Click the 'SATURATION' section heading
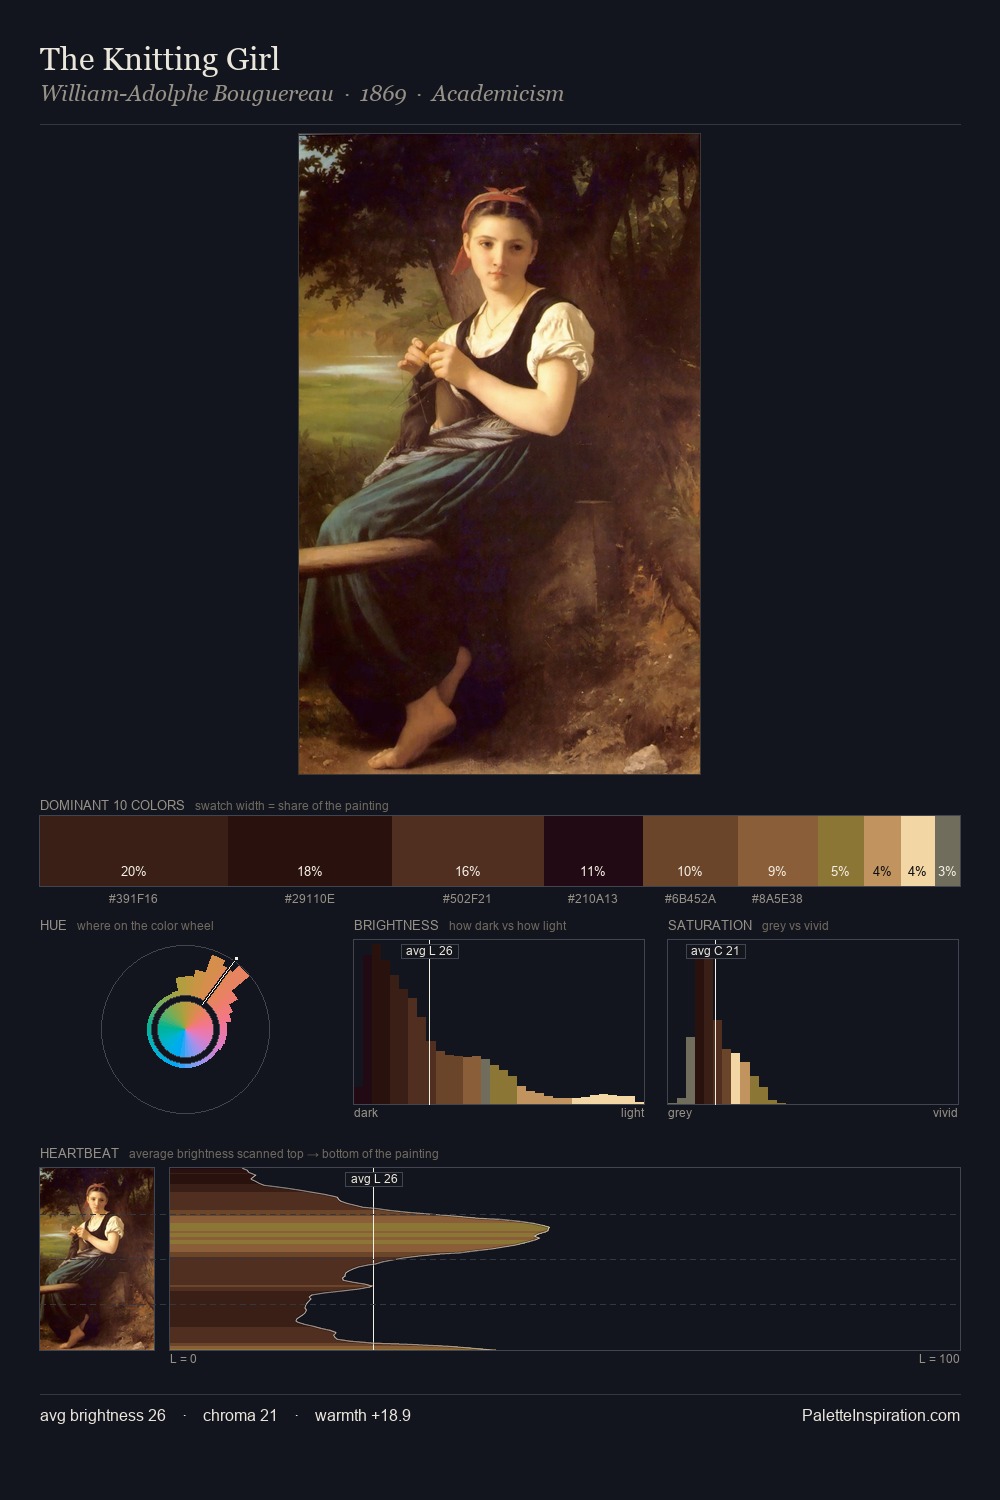The width and height of the screenshot is (1000, 1500). coord(710,925)
